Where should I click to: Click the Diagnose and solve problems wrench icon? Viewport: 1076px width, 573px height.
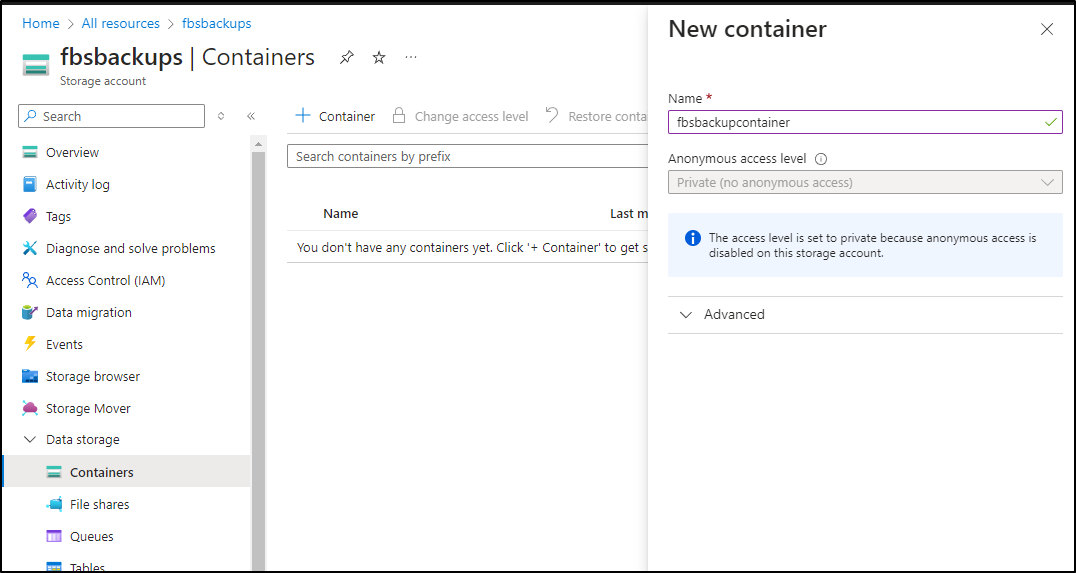click(x=30, y=248)
